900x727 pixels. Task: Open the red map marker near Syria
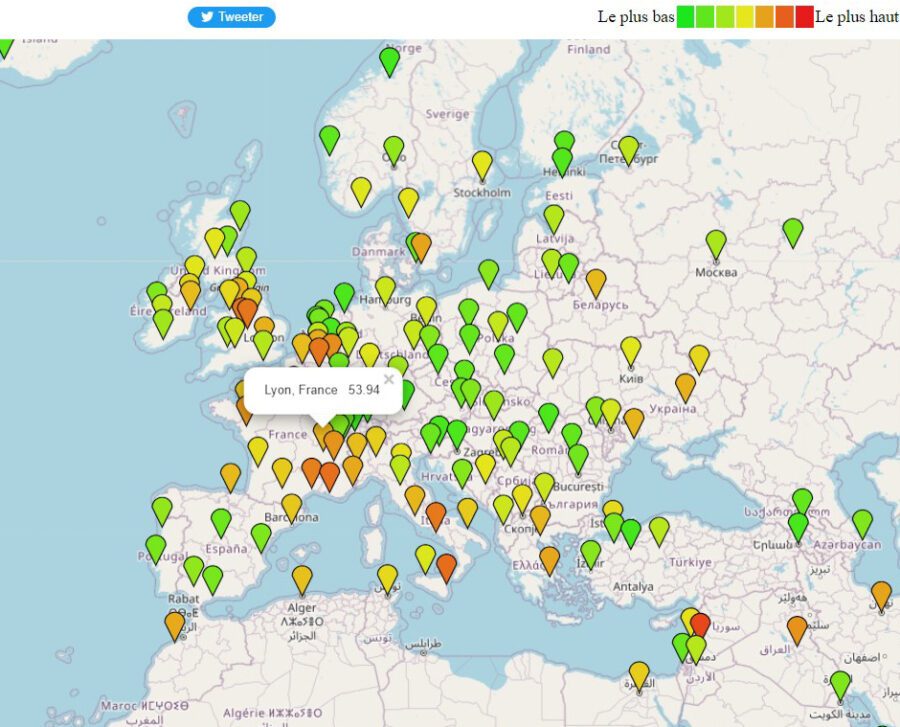tap(700, 625)
